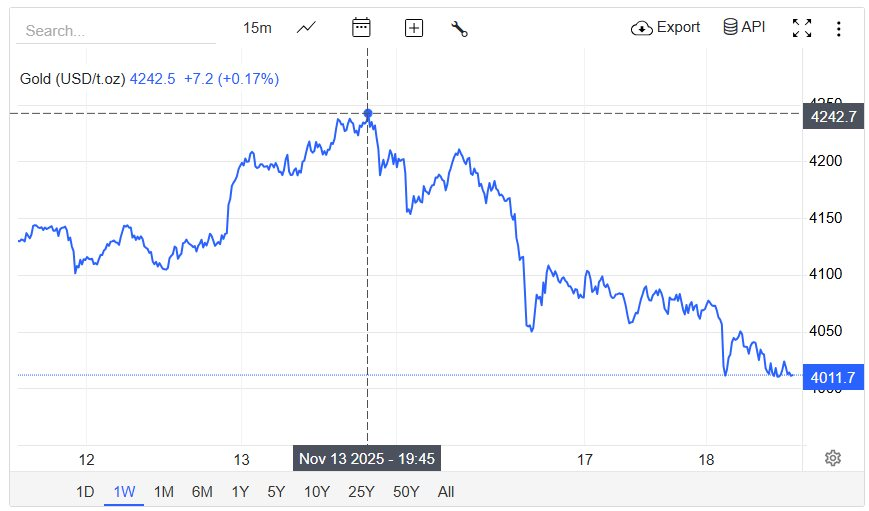Screen dimensions: 869x511
Task: Open chart settings gear icon
Action: coord(833,458)
